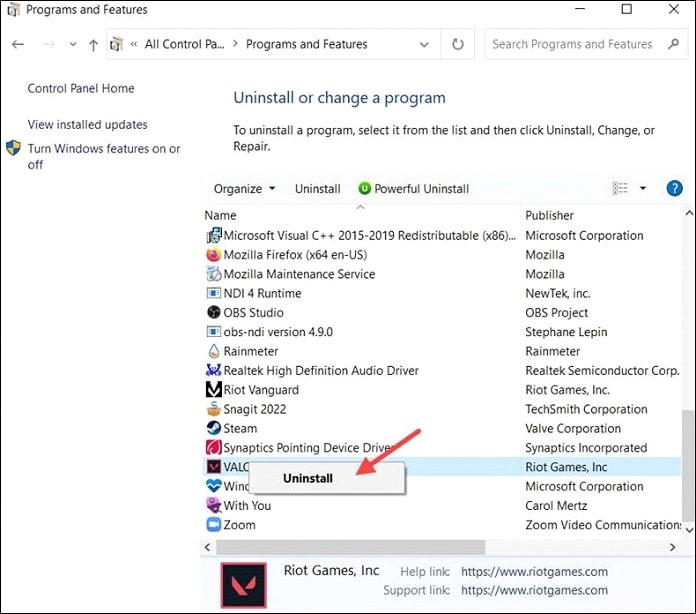Go up one folder level arrow
Image resolution: width=696 pixels, height=614 pixels.
(93, 45)
